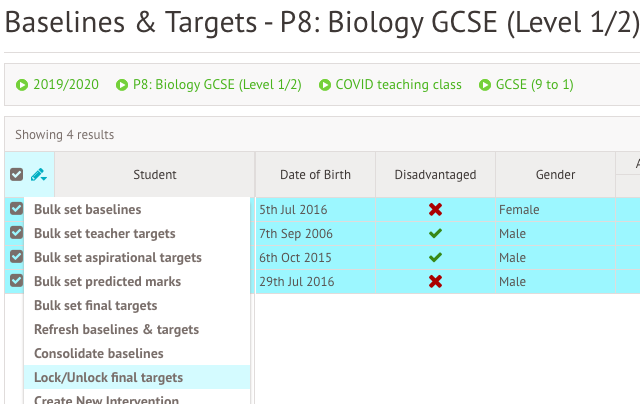This screenshot has width=640, height=404.
Task: Uncheck the first student row checkbox
Action: click(x=16, y=209)
